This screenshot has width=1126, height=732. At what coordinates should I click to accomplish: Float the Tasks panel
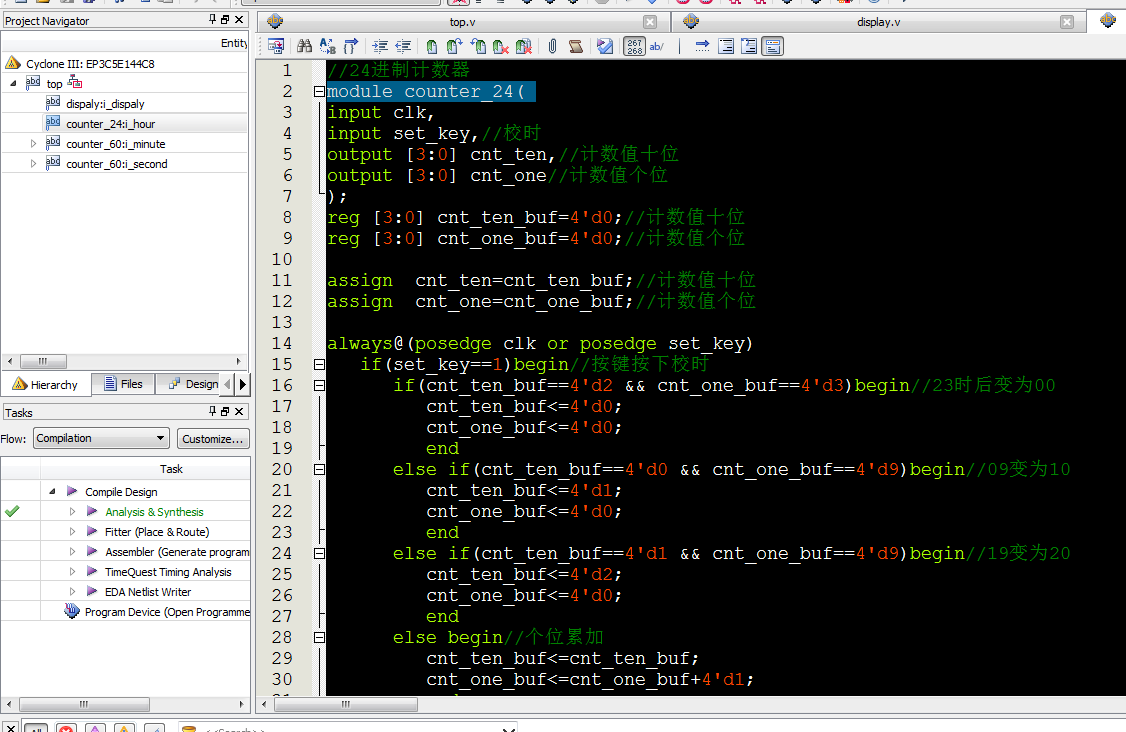click(225, 411)
